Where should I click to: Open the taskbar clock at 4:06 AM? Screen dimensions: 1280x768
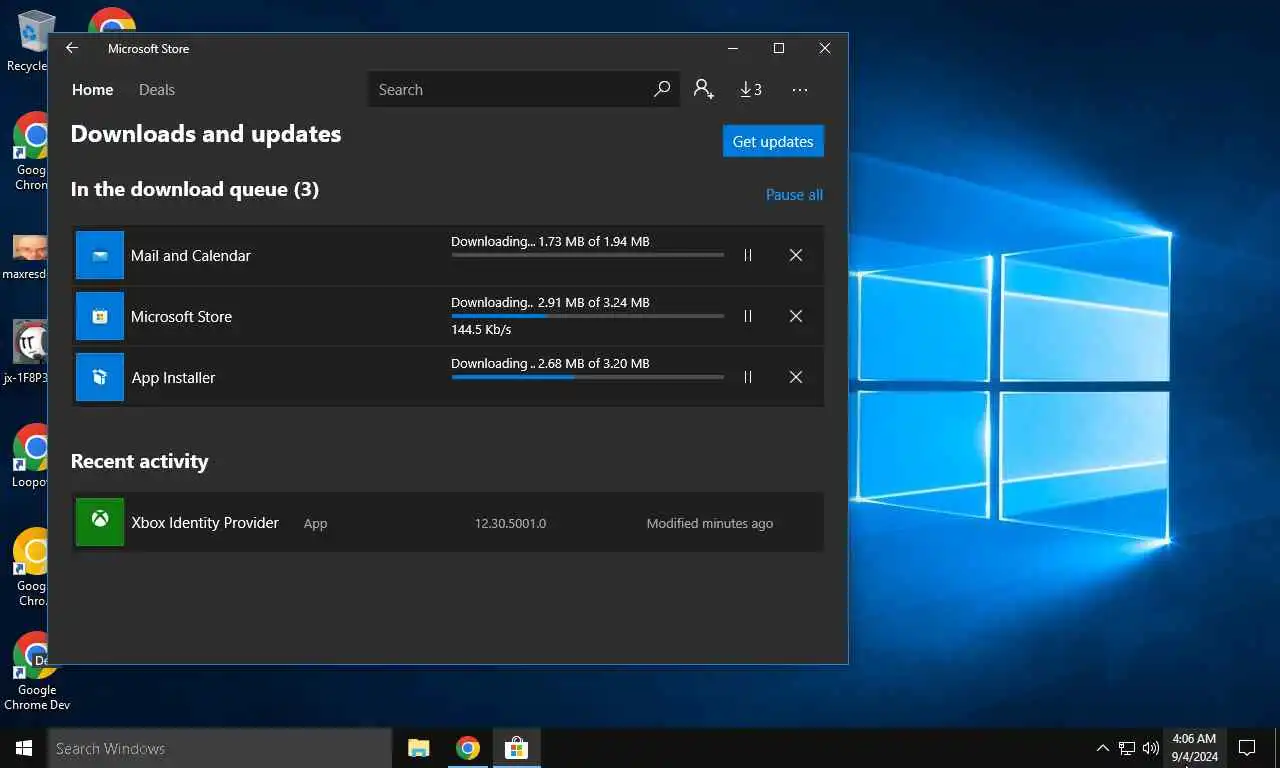pyautogui.click(x=1195, y=748)
